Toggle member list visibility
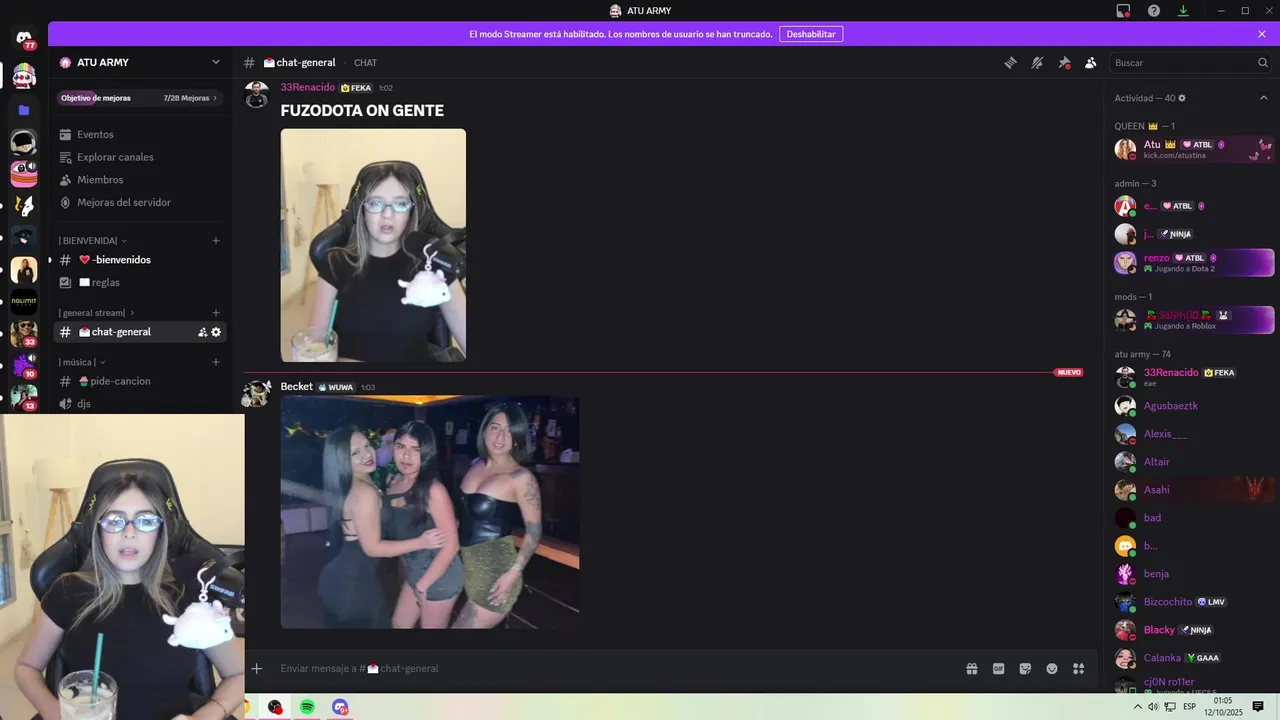The height and width of the screenshot is (720, 1280). [x=1091, y=62]
